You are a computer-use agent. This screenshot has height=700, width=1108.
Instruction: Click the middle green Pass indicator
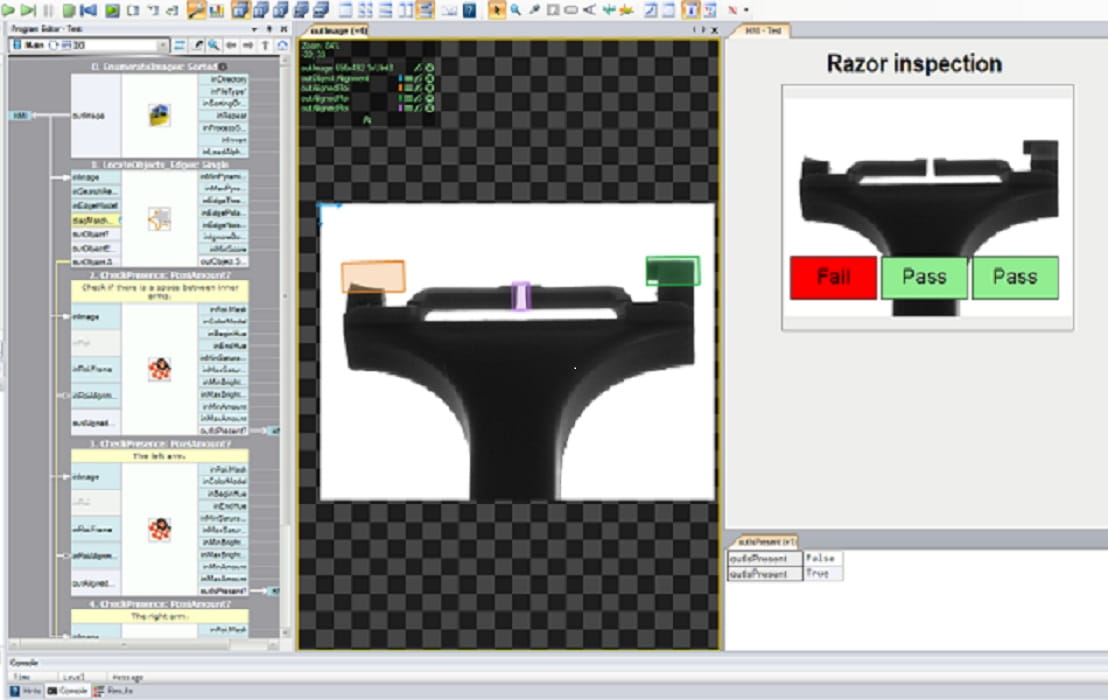click(924, 277)
